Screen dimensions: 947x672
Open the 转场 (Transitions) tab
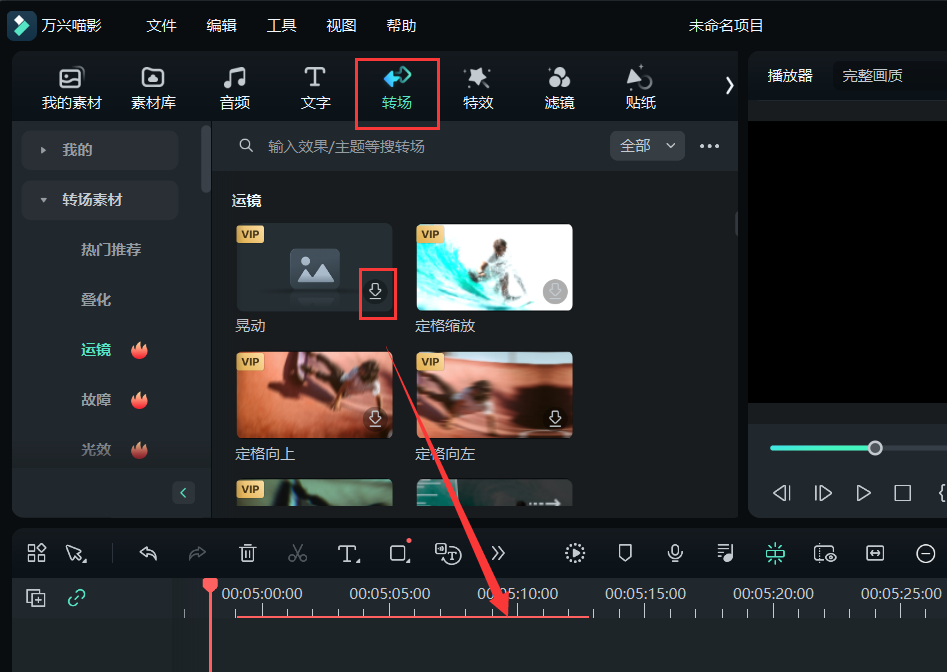pos(396,88)
